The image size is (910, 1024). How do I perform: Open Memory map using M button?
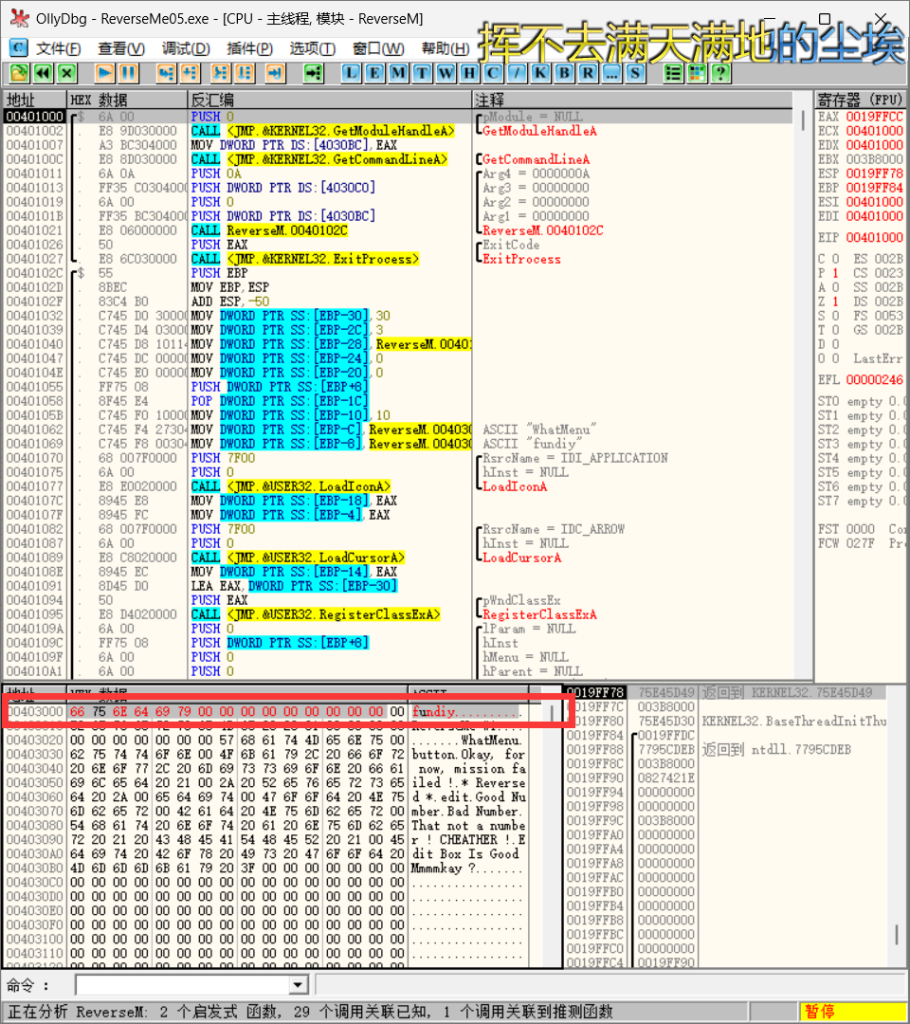(x=399, y=73)
